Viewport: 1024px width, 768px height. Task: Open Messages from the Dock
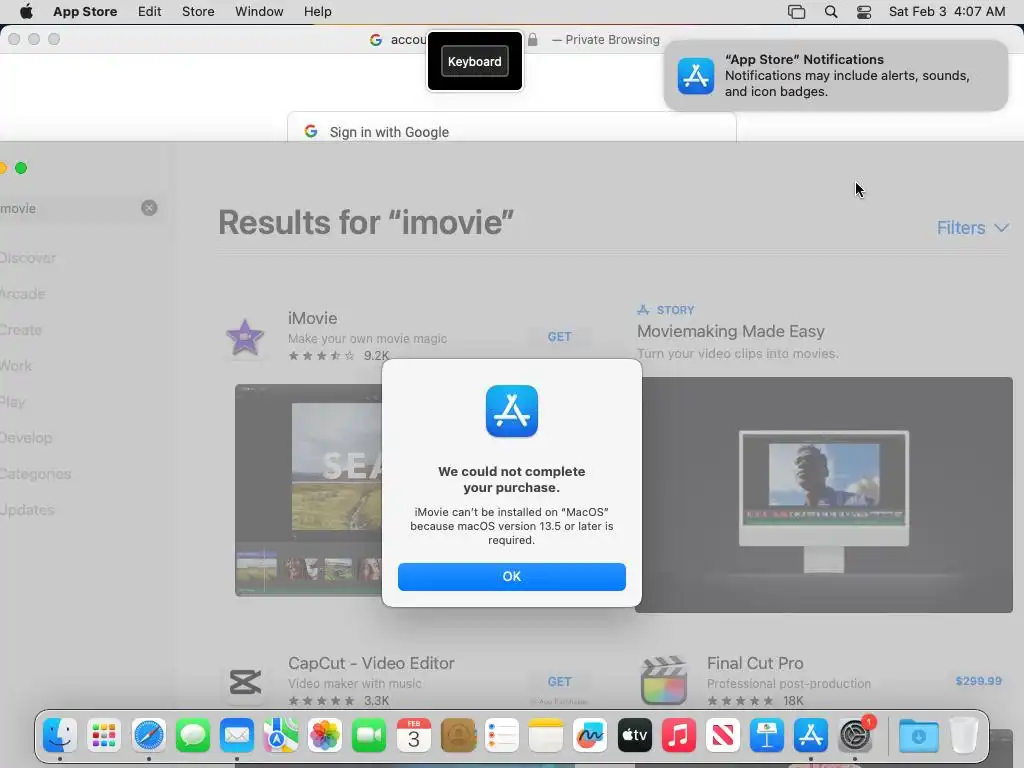(193, 736)
